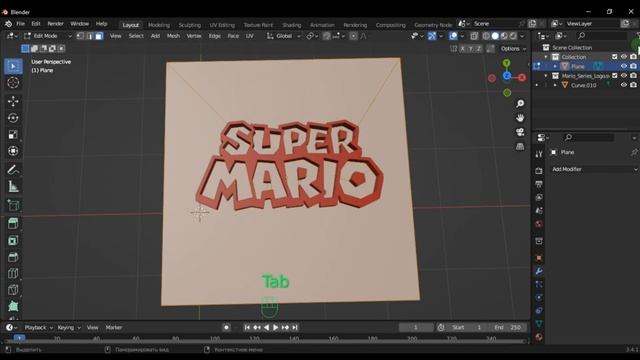
Task: Open the File menu
Action: pyautogui.click(x=20, y=24)
